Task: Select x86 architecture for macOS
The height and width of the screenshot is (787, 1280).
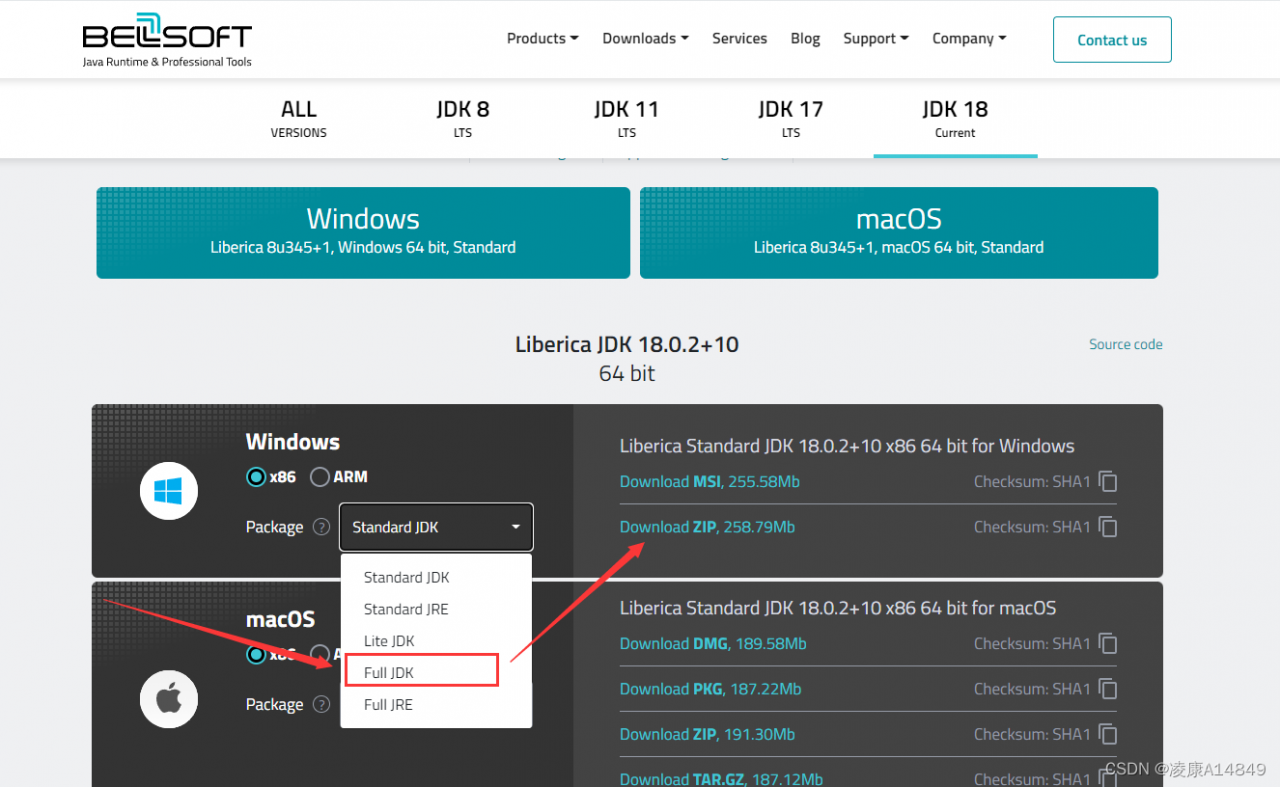Action: (256, 654)
